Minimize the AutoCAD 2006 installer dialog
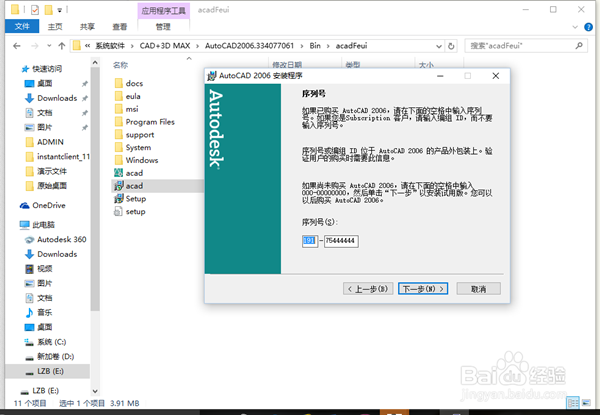The height and width of the screenshot is (415, 600). (440, 76)
